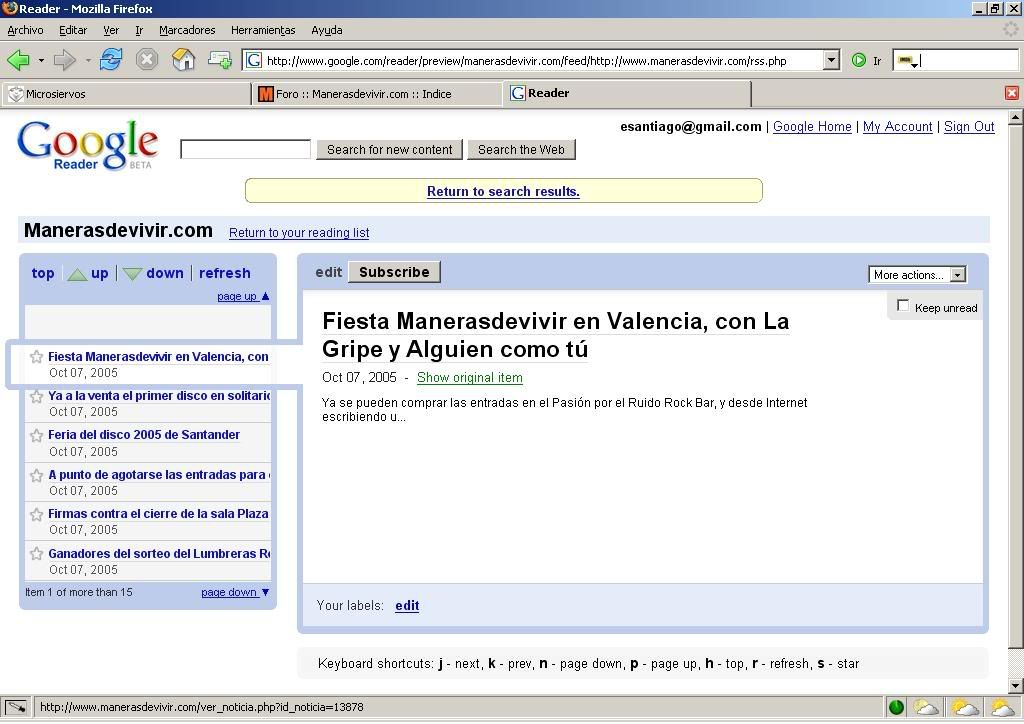Follow the Return to search results link

[x=503, y=191]
